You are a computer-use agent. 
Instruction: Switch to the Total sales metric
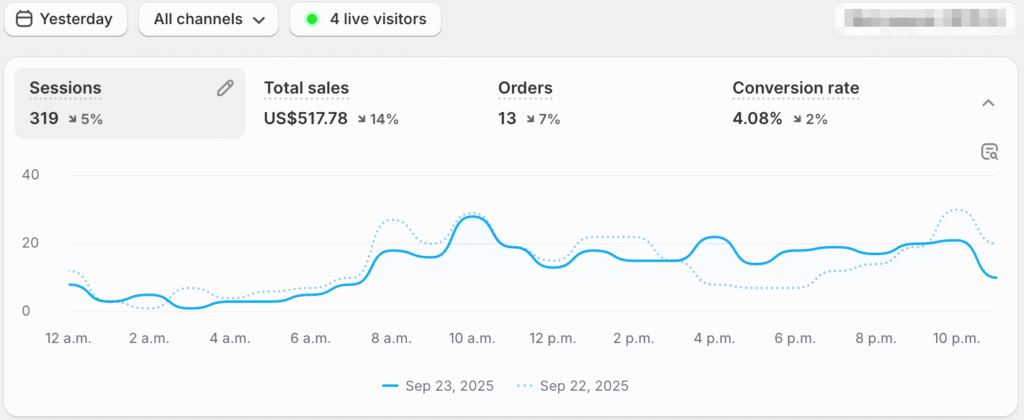(x=306, y=88)
